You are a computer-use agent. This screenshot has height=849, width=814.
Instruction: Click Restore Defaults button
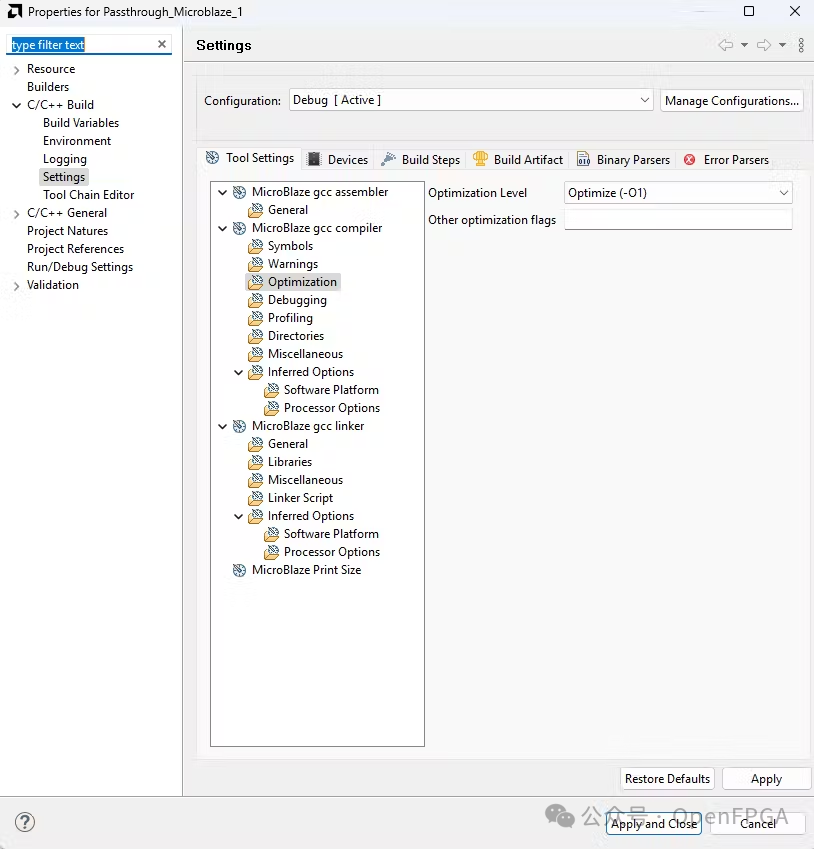coord(667,779)
